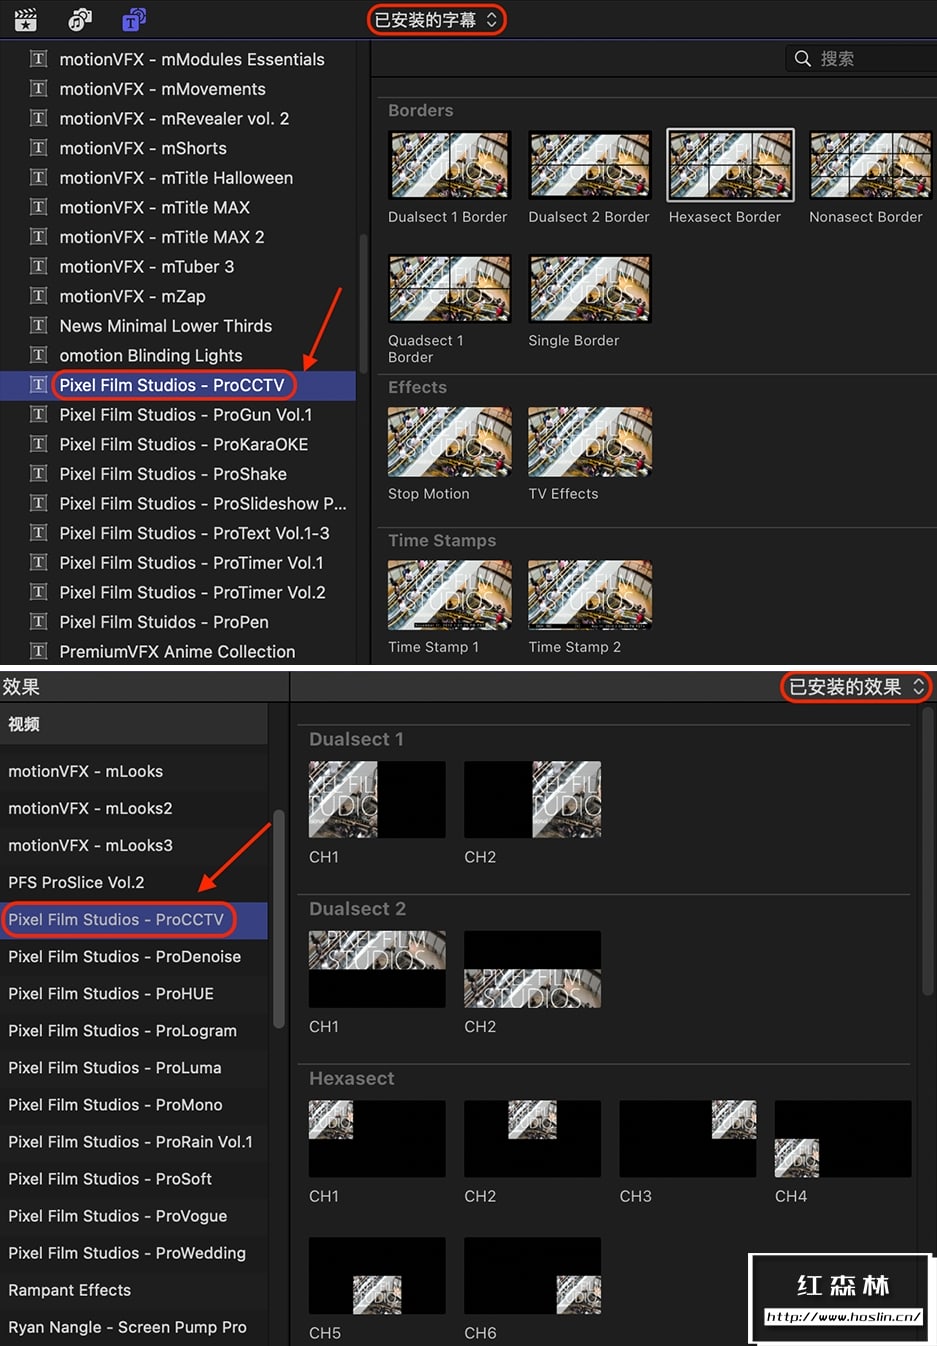The width and height of the screenshot is (937, 1346).
Task: Click title icon beside motionVFX - mShorts
Action: point(39,148)
